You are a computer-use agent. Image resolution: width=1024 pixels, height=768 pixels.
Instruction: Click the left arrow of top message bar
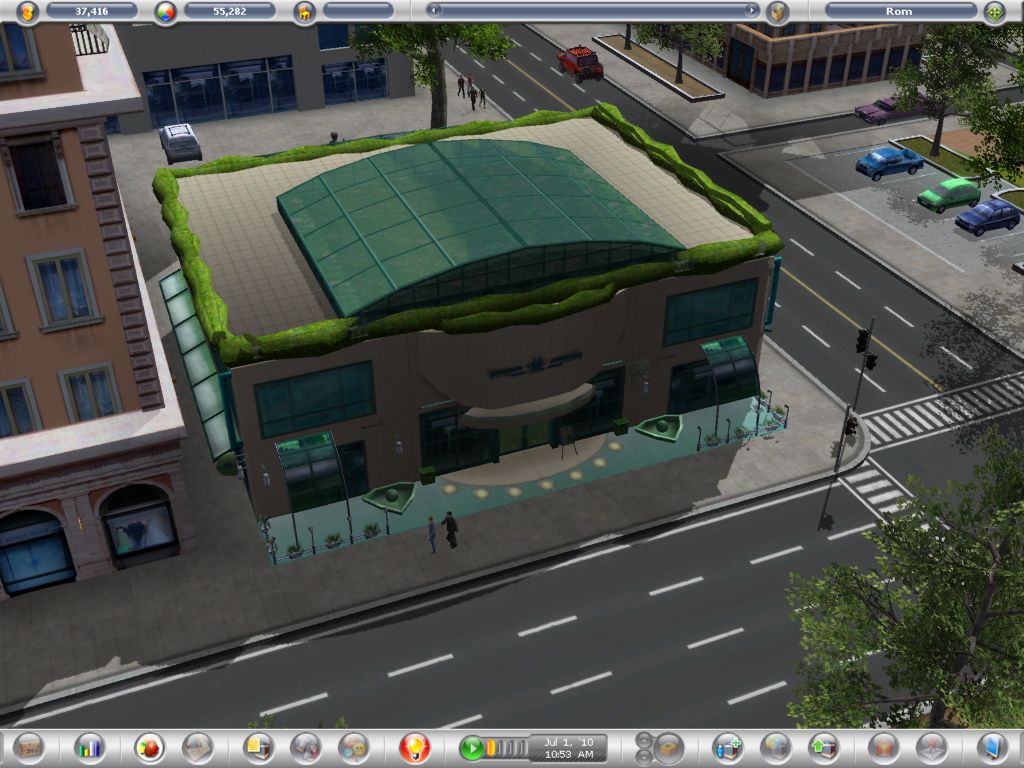[433, 10]
